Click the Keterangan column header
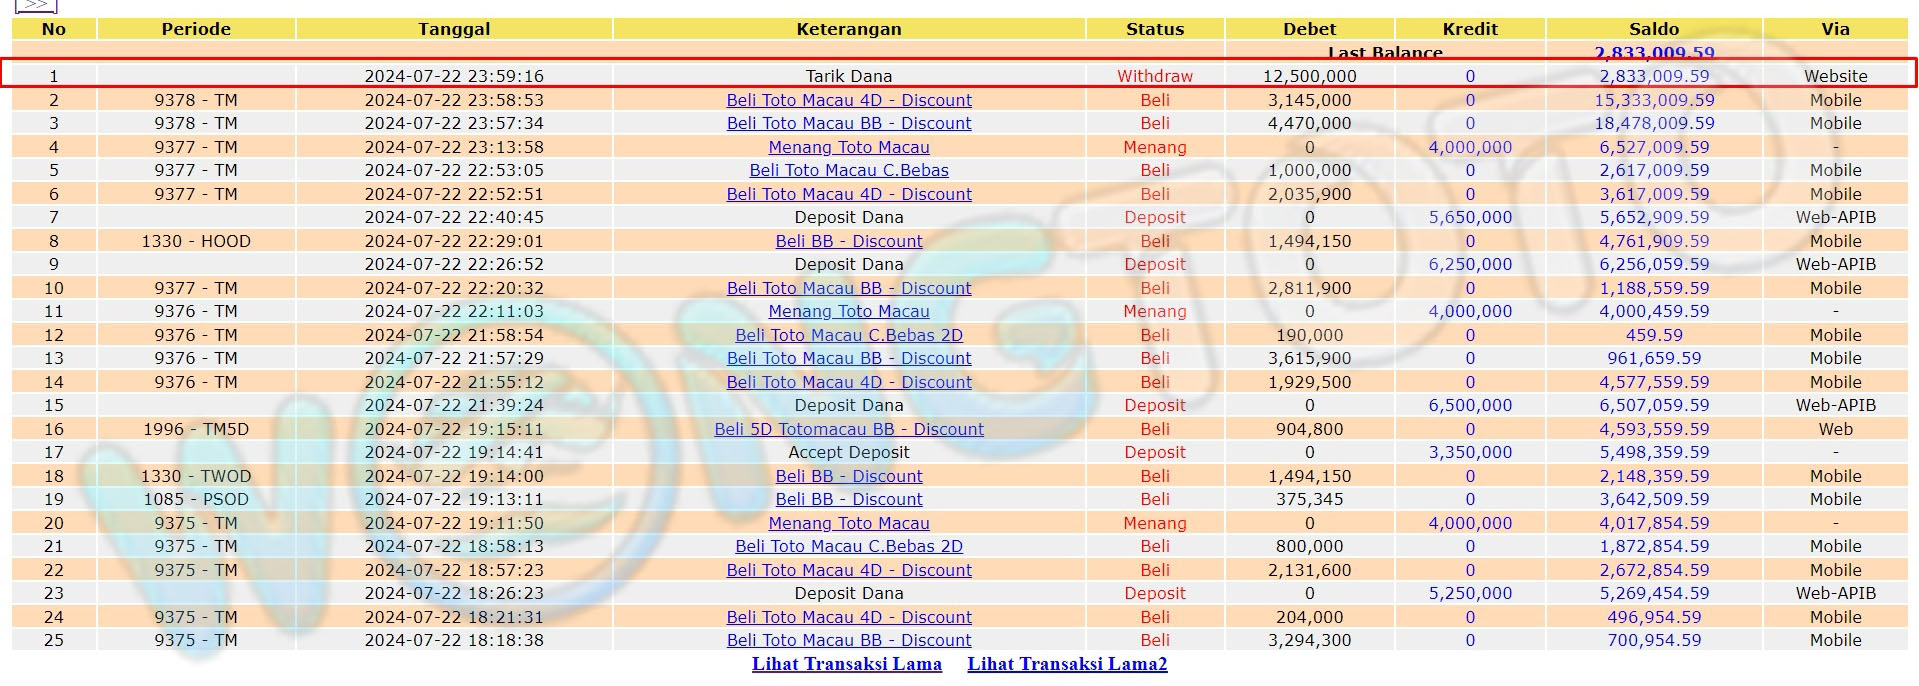This screenshot has height=686, width=1919. pyautogui.click(x=848, y=29)
